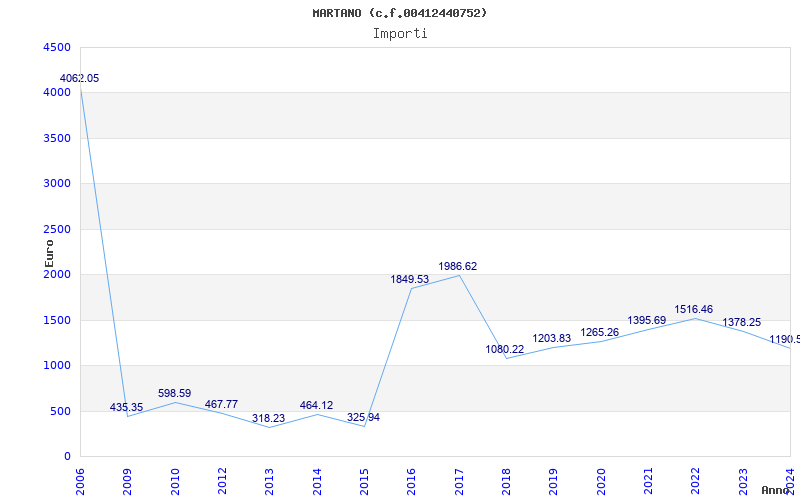The image size is (800, 500).
Task: Click the x-axis year 2006
Action: (x=80, y=482)
